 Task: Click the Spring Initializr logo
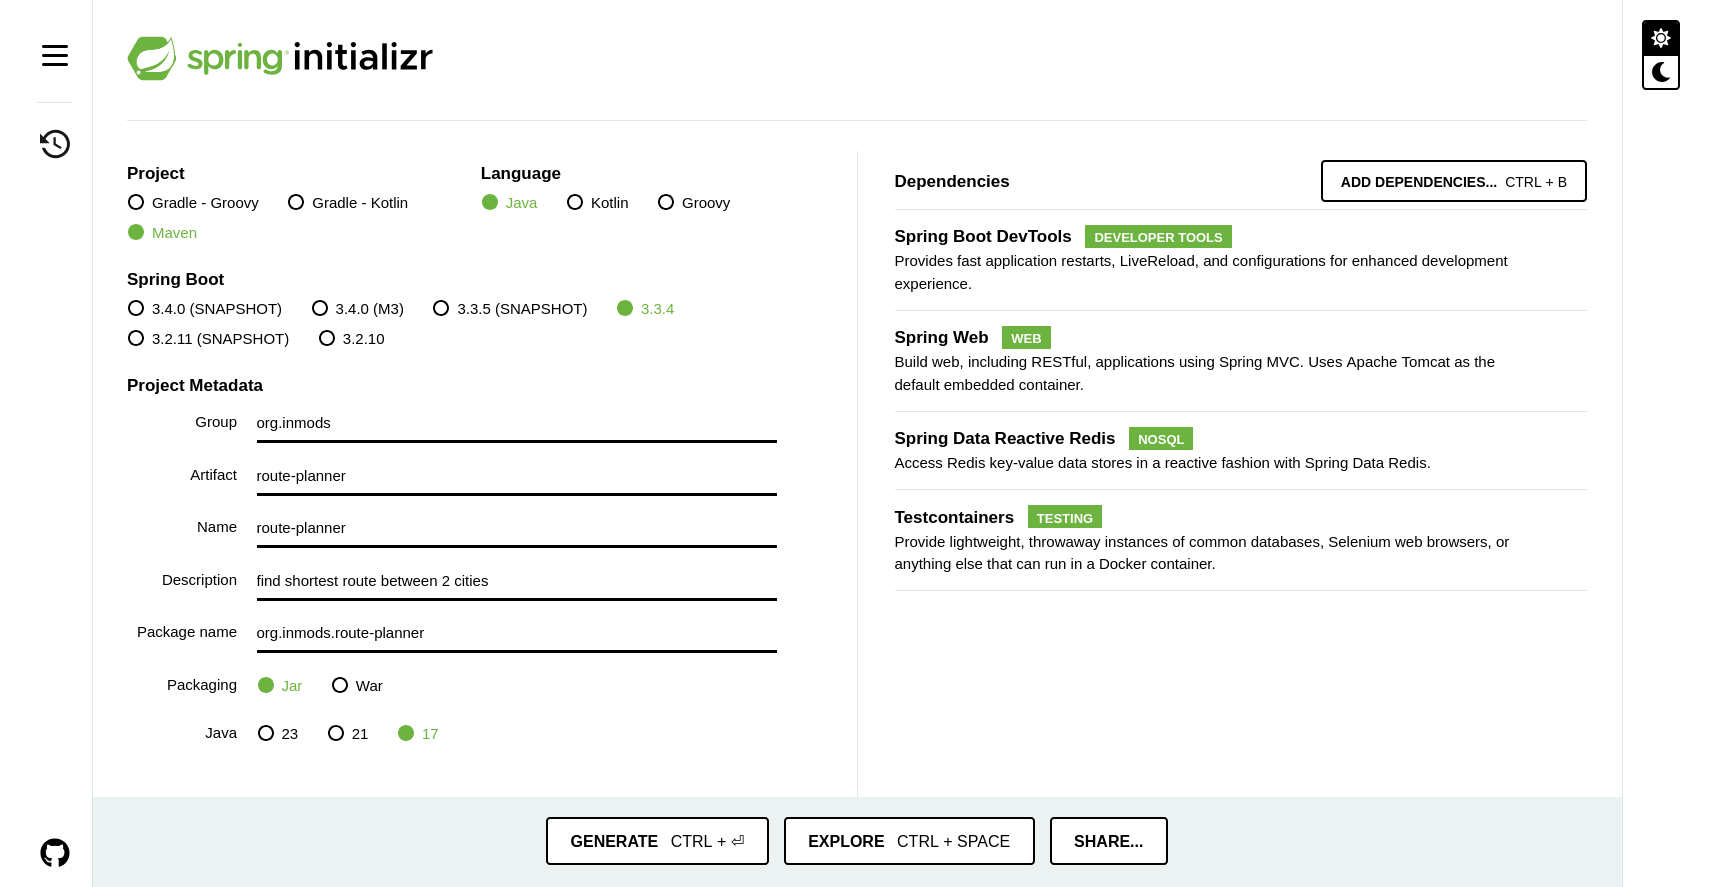(280, 58)
